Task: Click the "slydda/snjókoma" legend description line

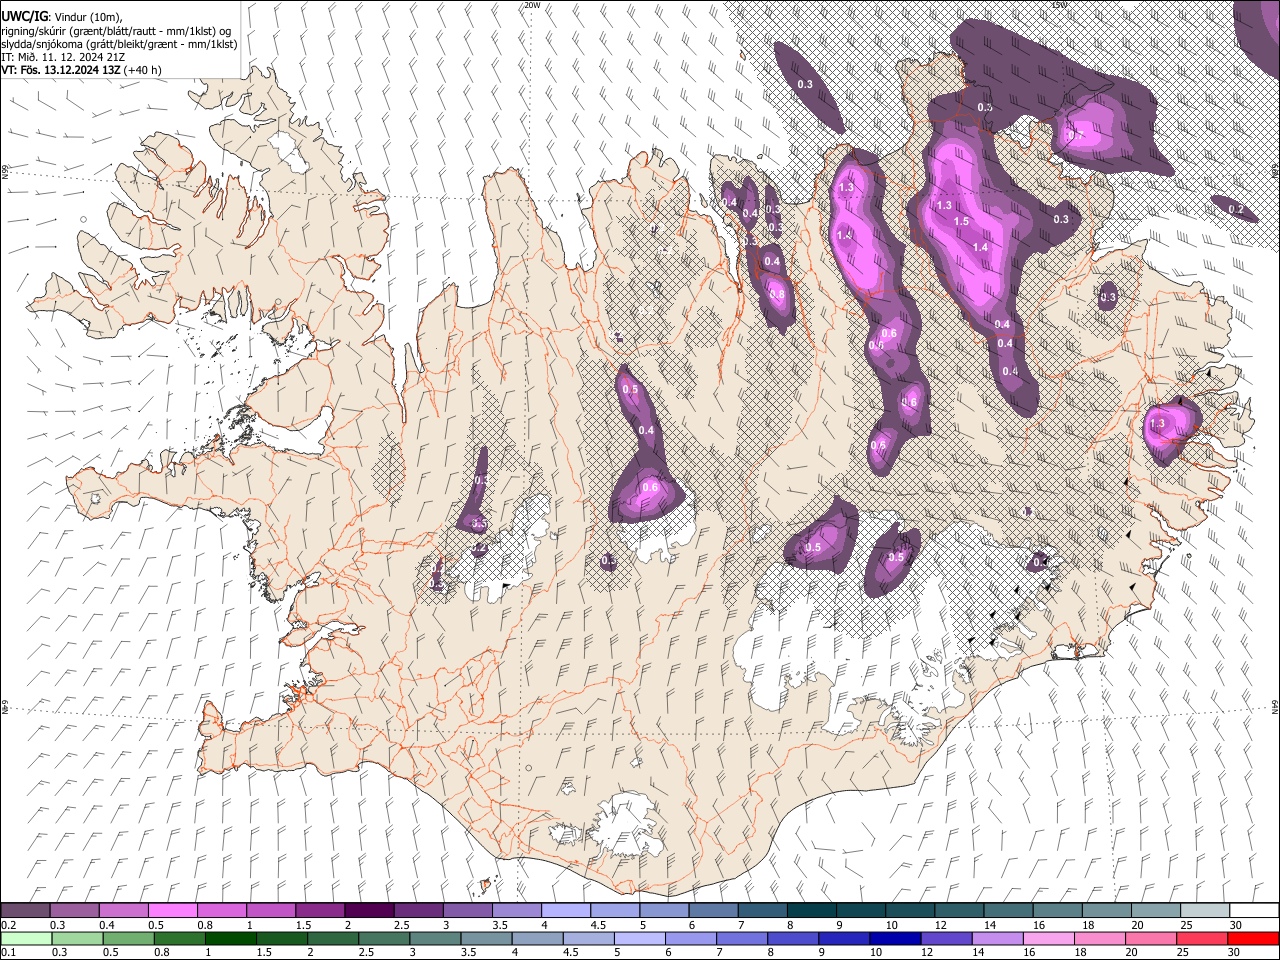Action: tap(119, 44)
